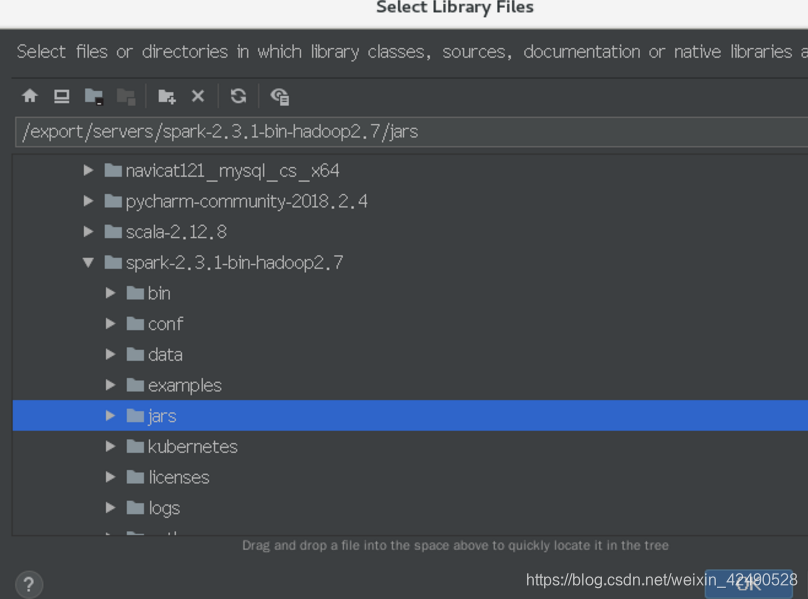Click the kubernetes folder icon
The width and height of the screenshot is (808, 599).
(135, 446)
